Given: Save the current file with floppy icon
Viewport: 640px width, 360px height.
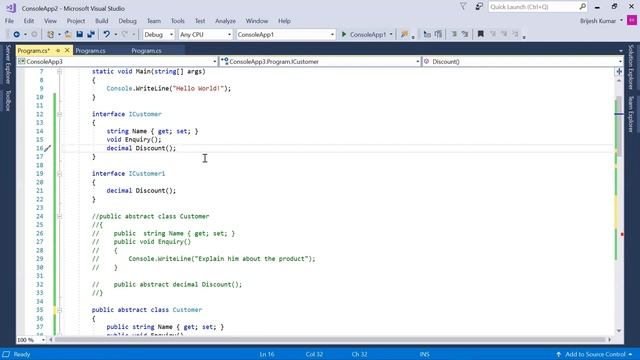Looking at the screenshot, I should [x=80, y=35].
